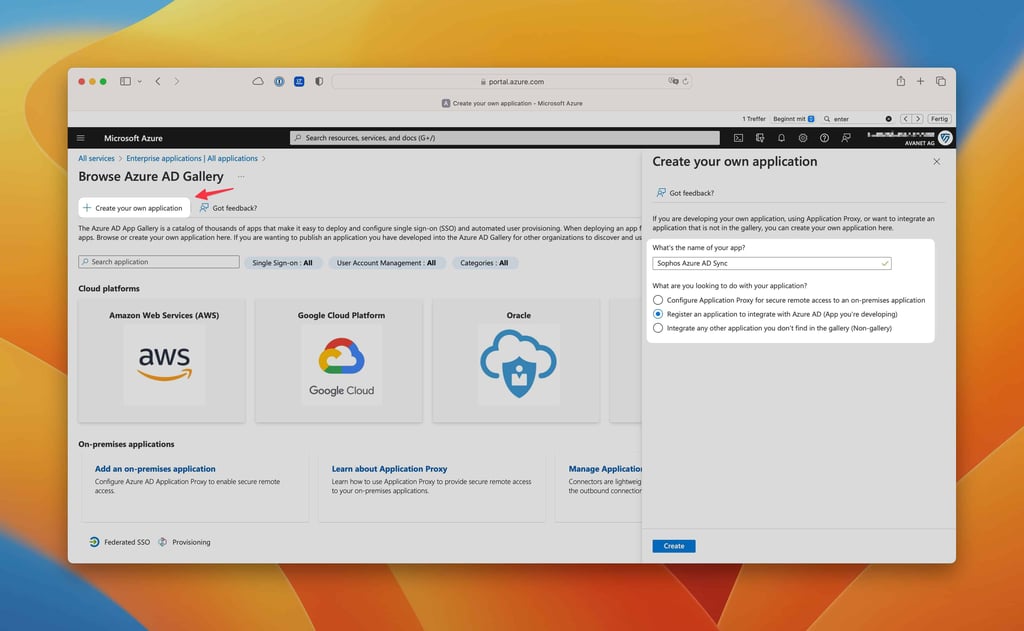Open the AVANET AG account avatar
This screenshot has width=1024, height=631.
pyautogui.click(x=945, y=138)
